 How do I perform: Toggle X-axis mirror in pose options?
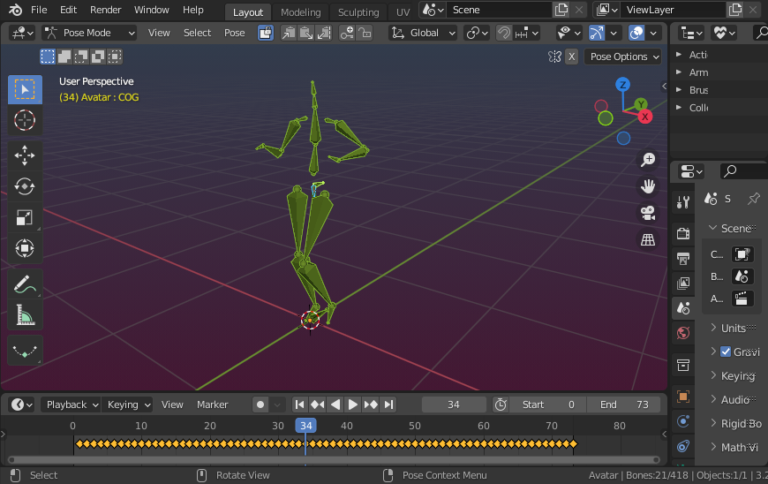click(572, 57)
